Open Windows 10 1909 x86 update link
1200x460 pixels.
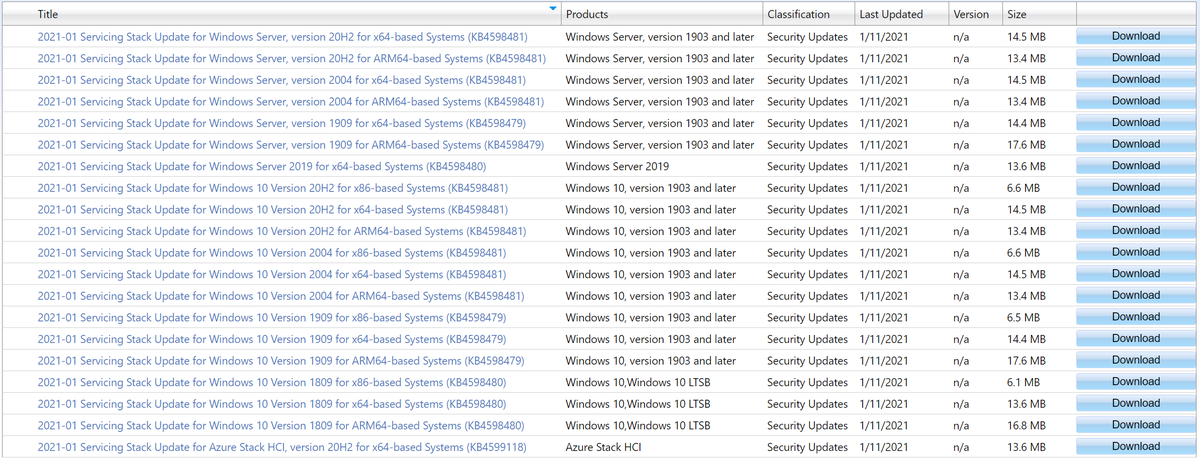(271, 318)
